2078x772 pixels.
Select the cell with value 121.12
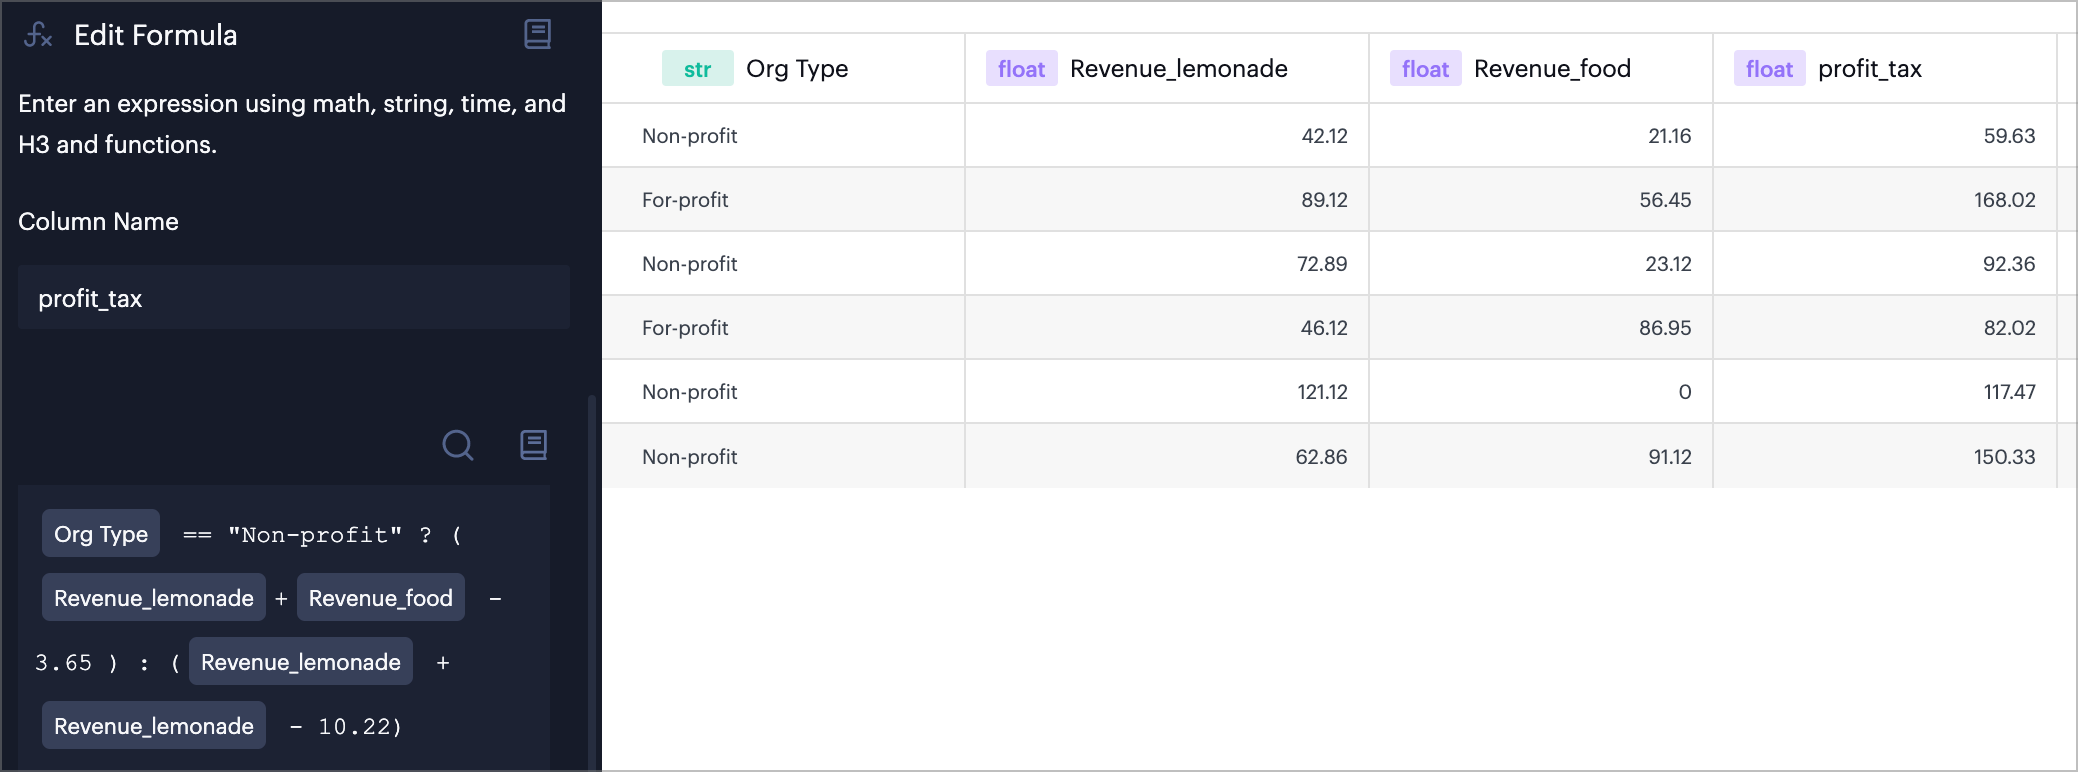1167,391
